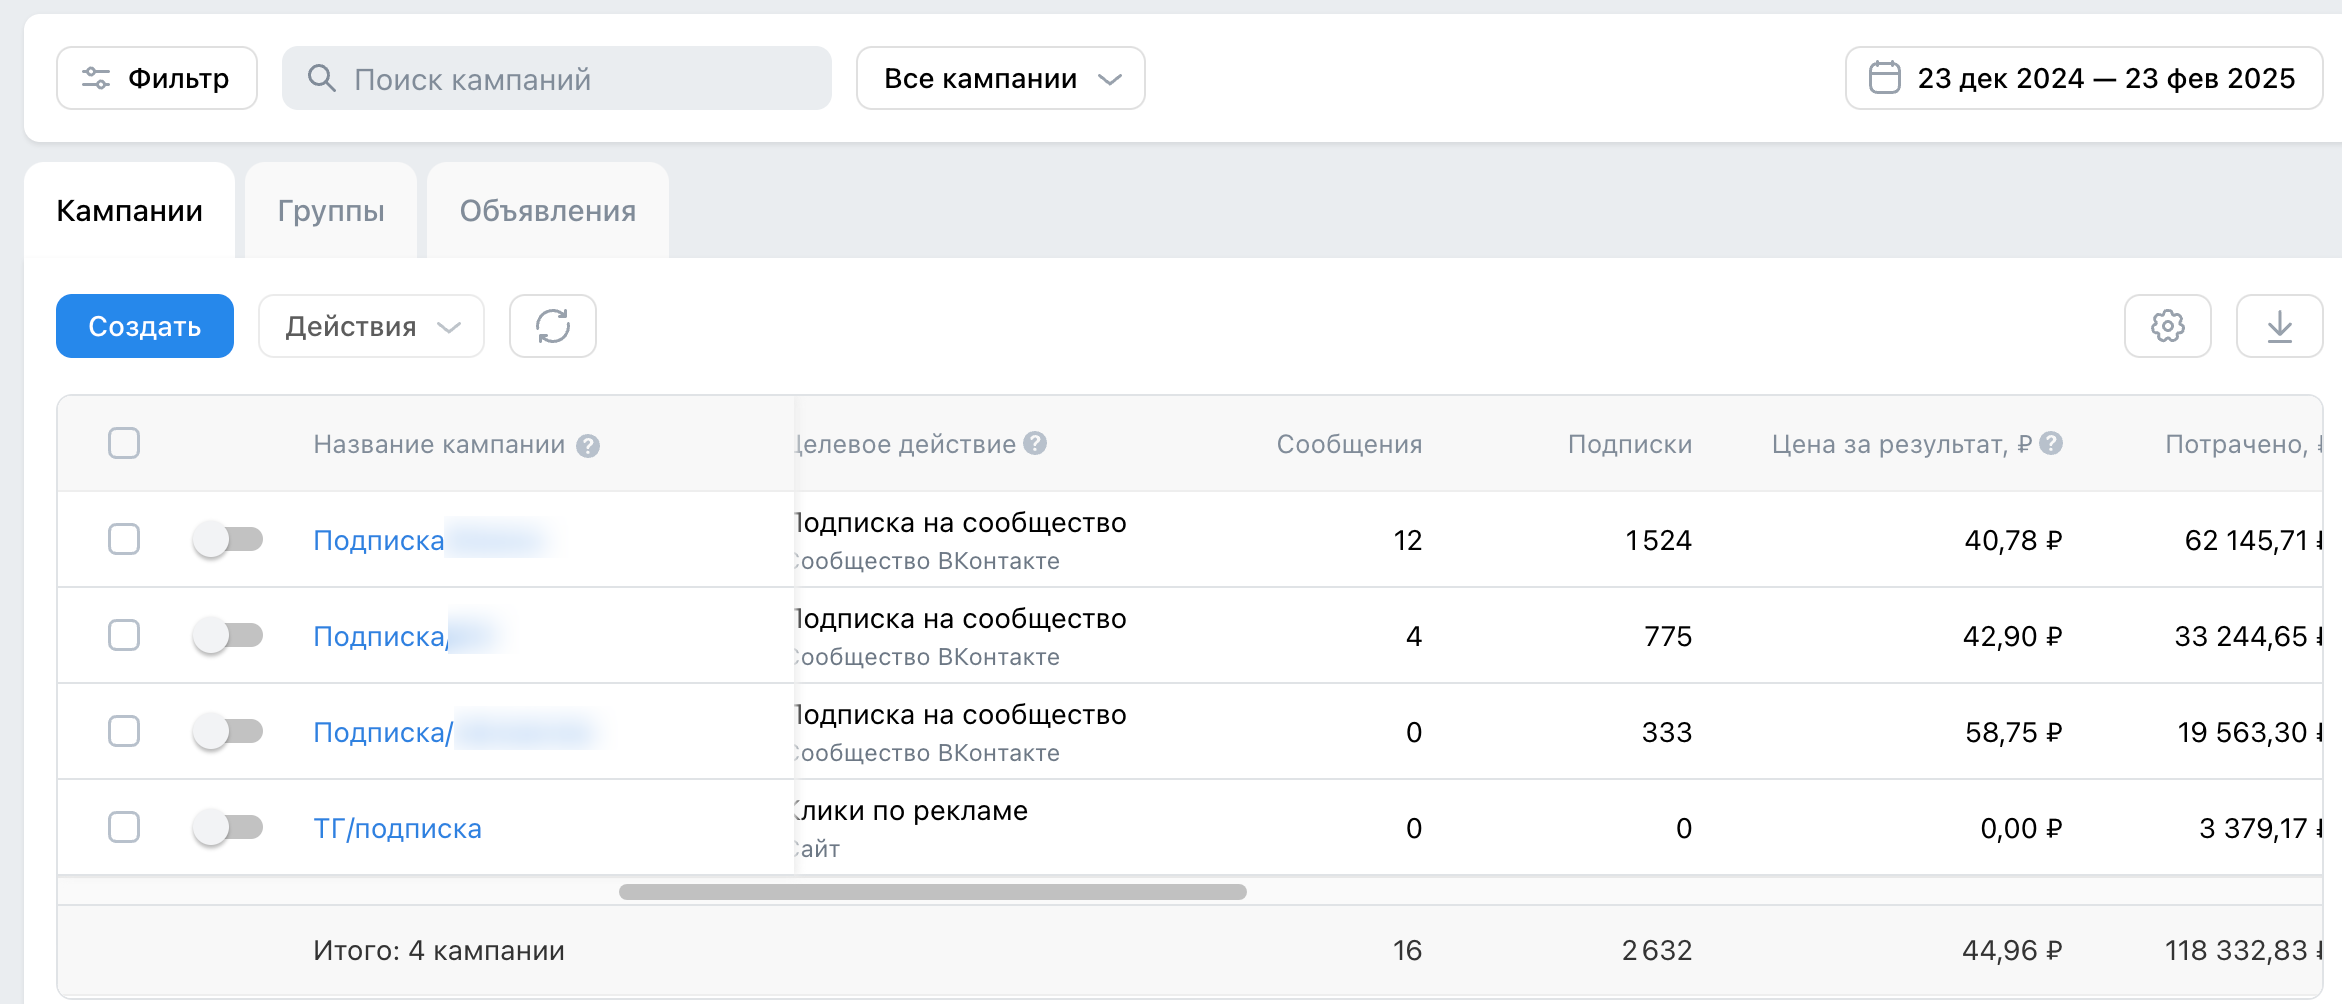
Task: Expand the Все кампании dropdown
Action: [x=1001, y=78]
